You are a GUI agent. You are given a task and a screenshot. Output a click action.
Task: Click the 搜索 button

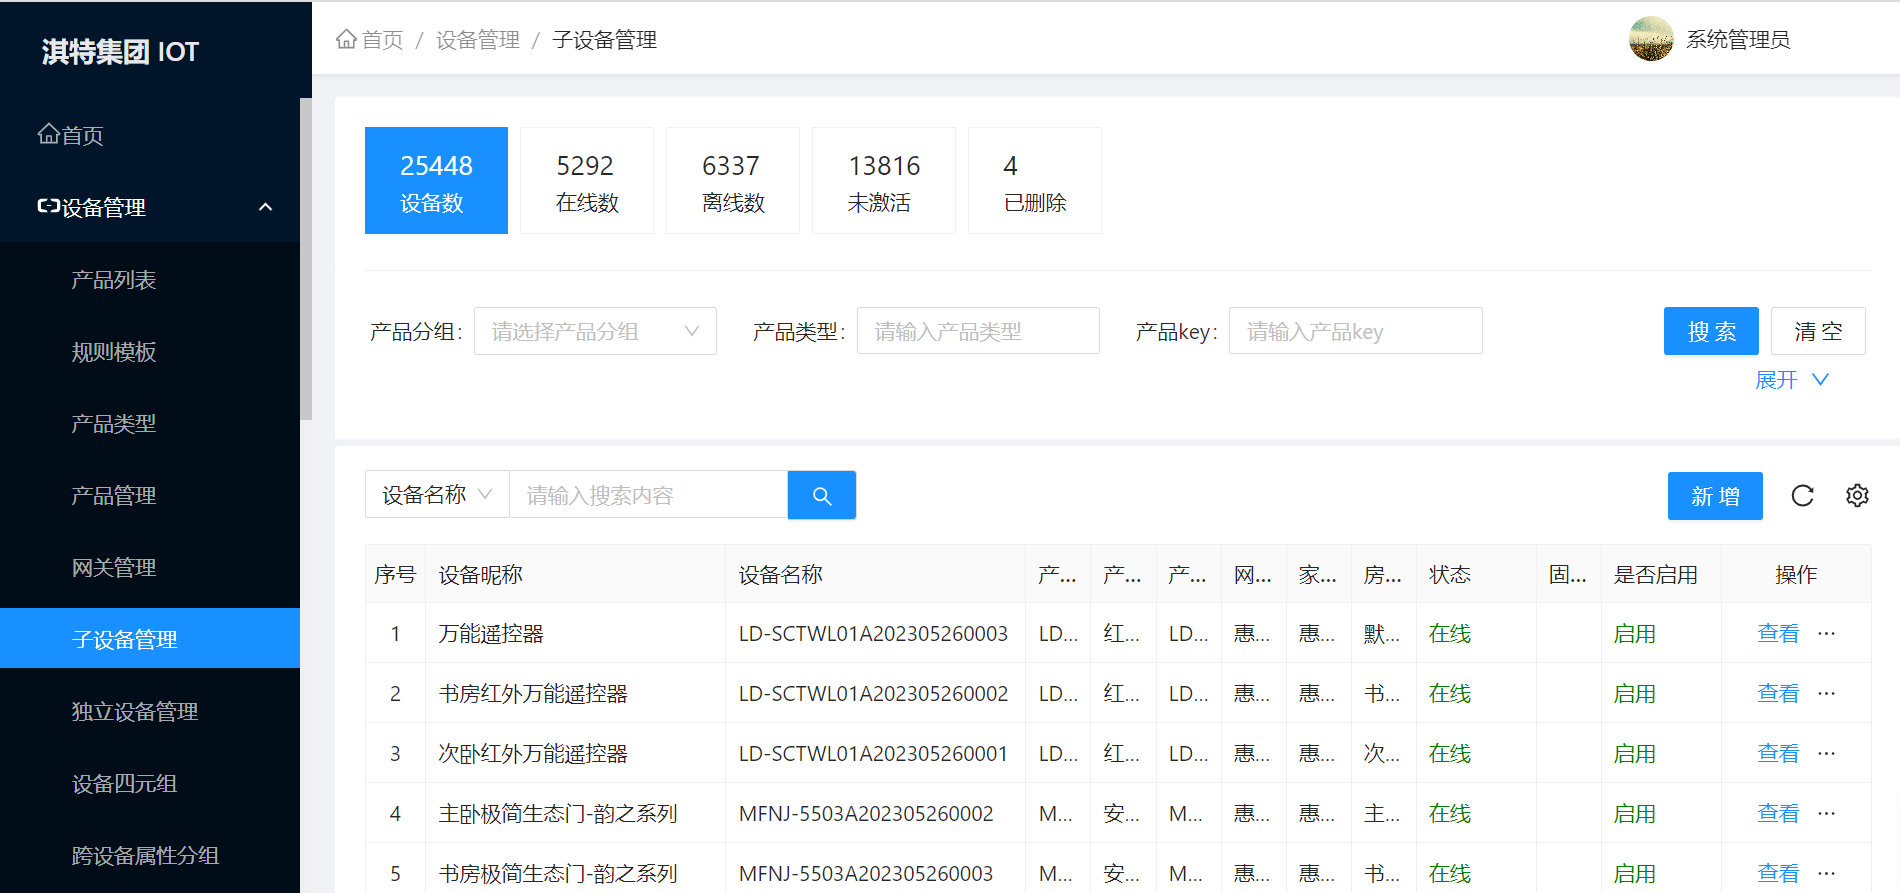[x=1711, y=331]
